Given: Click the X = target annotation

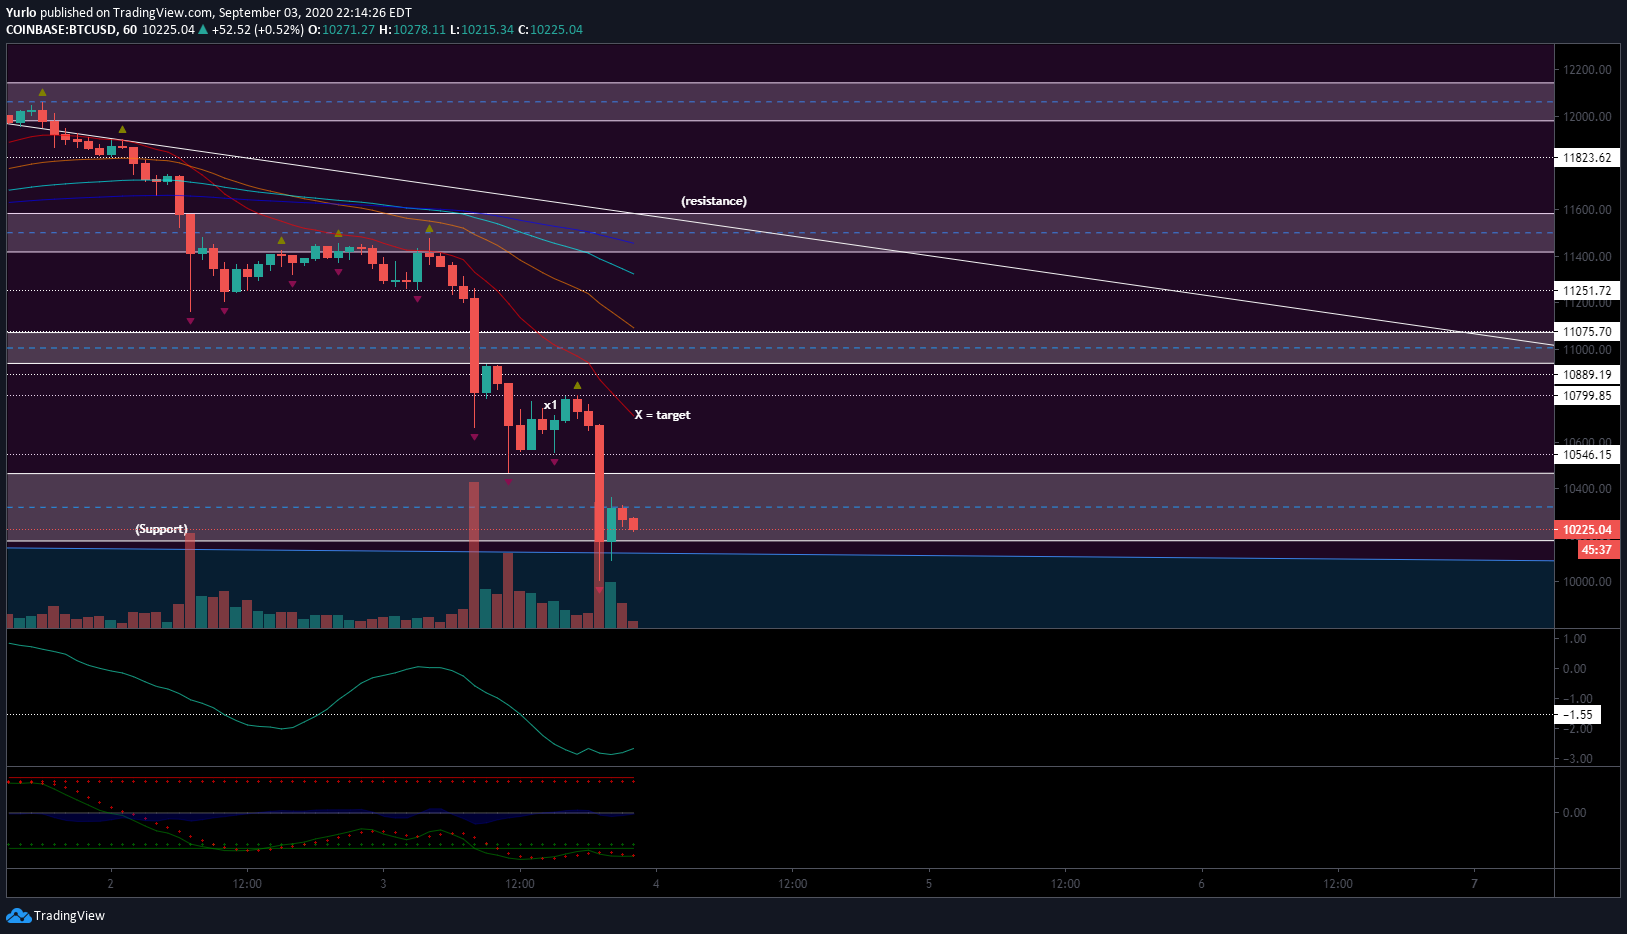Looking at the screenshot, I should click(x=662, y=415).
